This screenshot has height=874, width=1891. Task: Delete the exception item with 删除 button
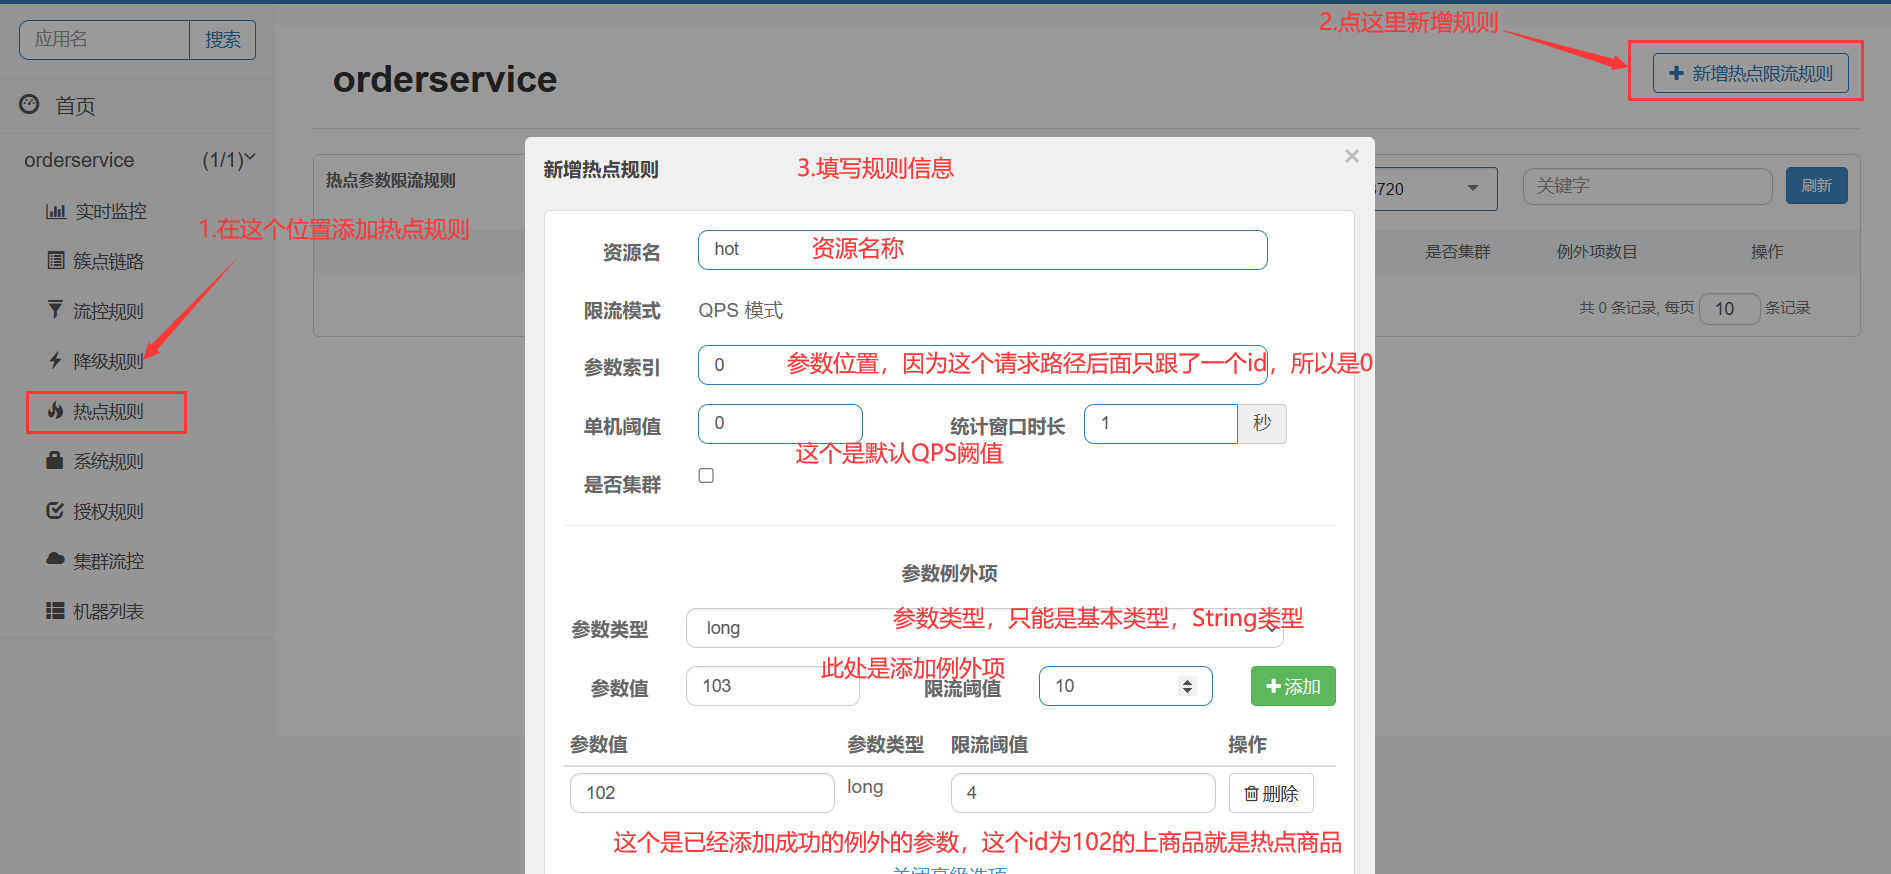1271,793
